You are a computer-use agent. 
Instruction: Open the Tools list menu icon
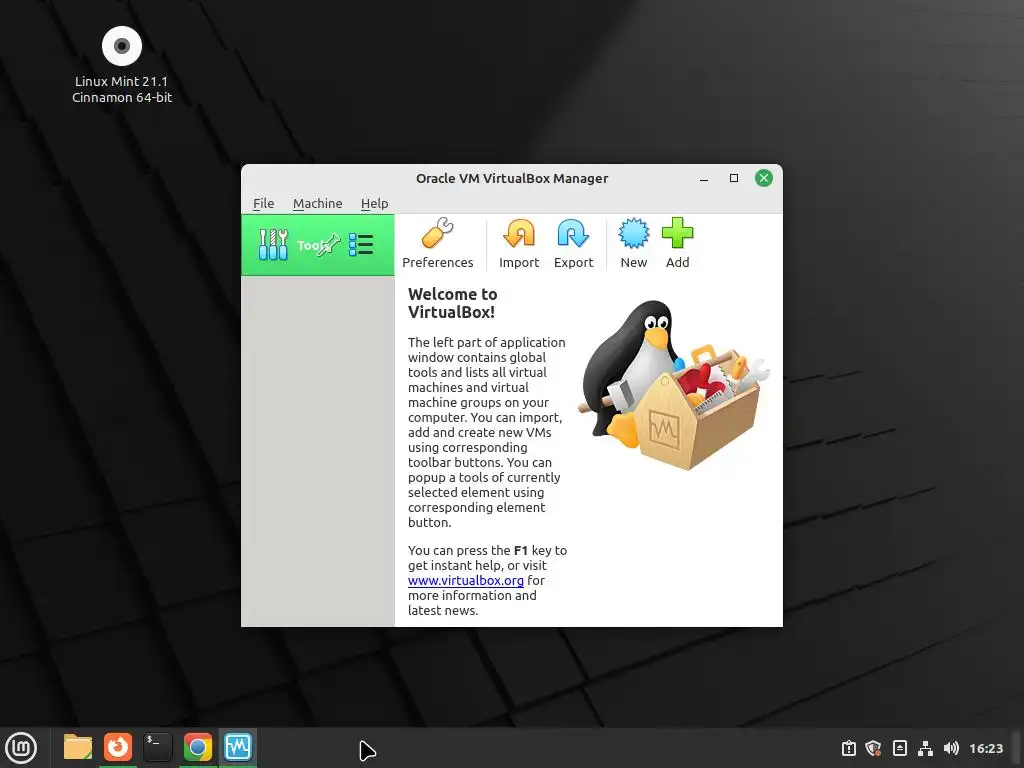[361, 245]
